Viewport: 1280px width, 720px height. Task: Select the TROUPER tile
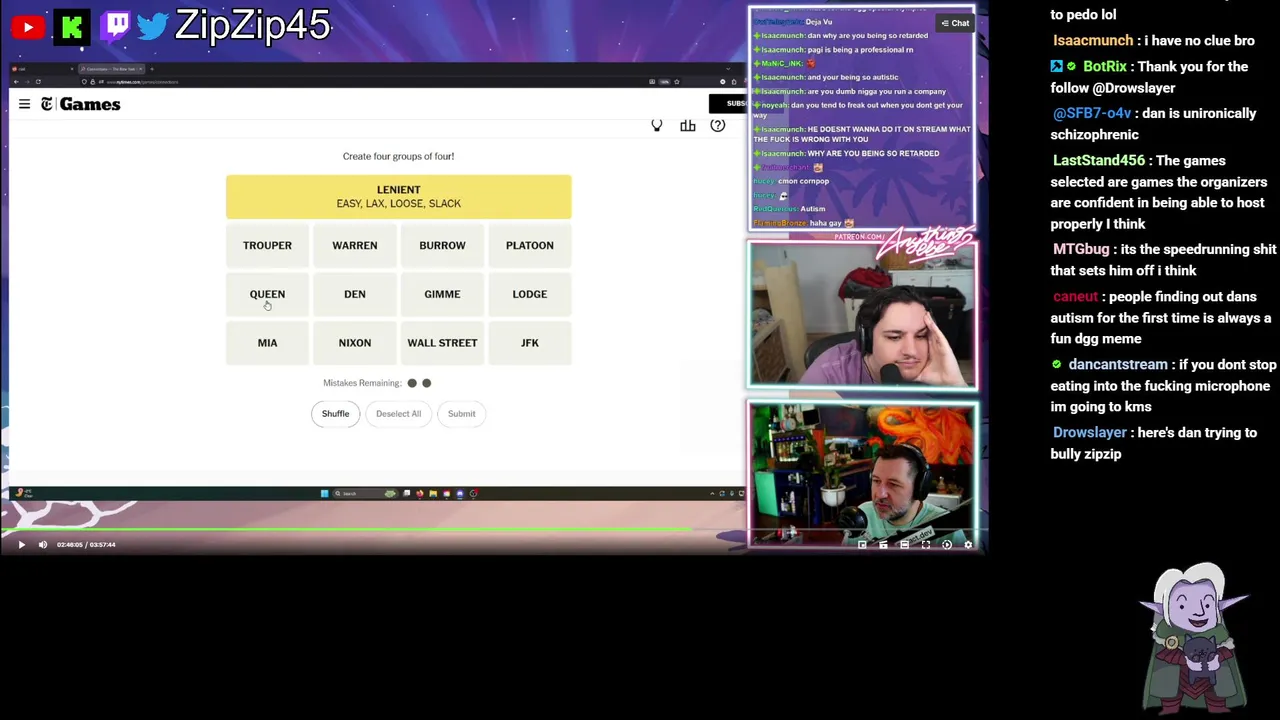[267, 245]
